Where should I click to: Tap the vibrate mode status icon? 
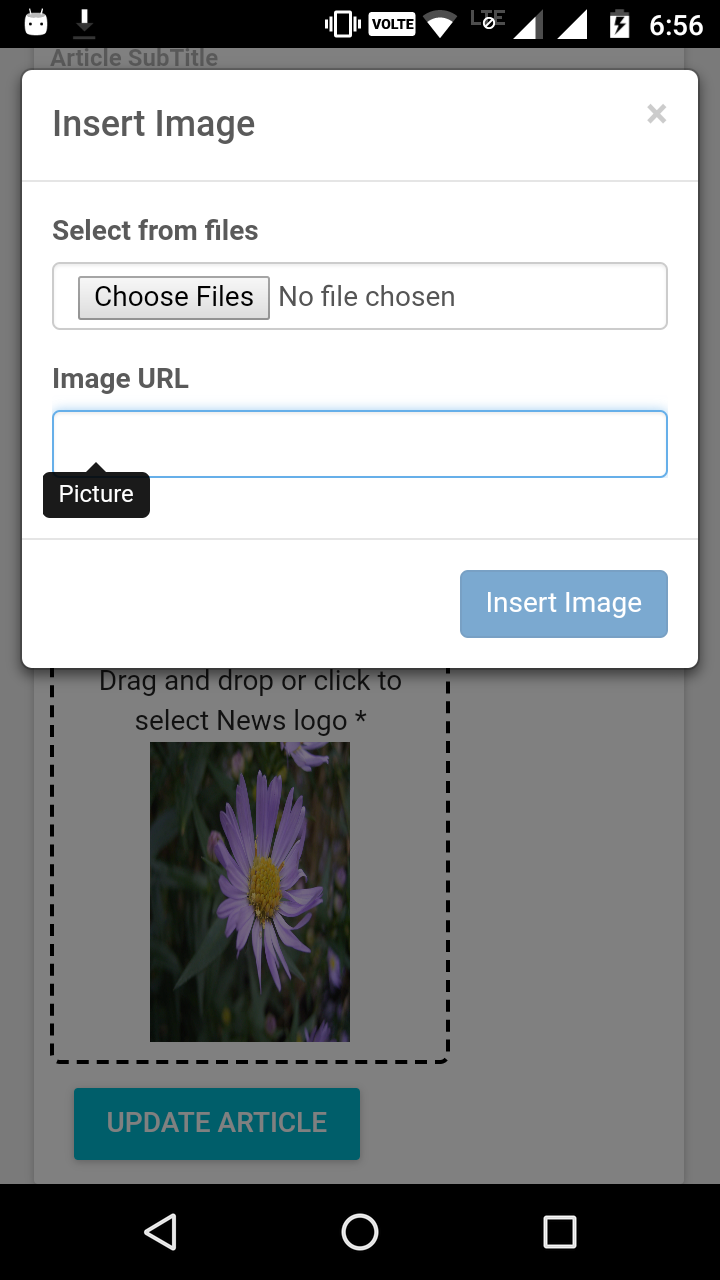[341, 22]
